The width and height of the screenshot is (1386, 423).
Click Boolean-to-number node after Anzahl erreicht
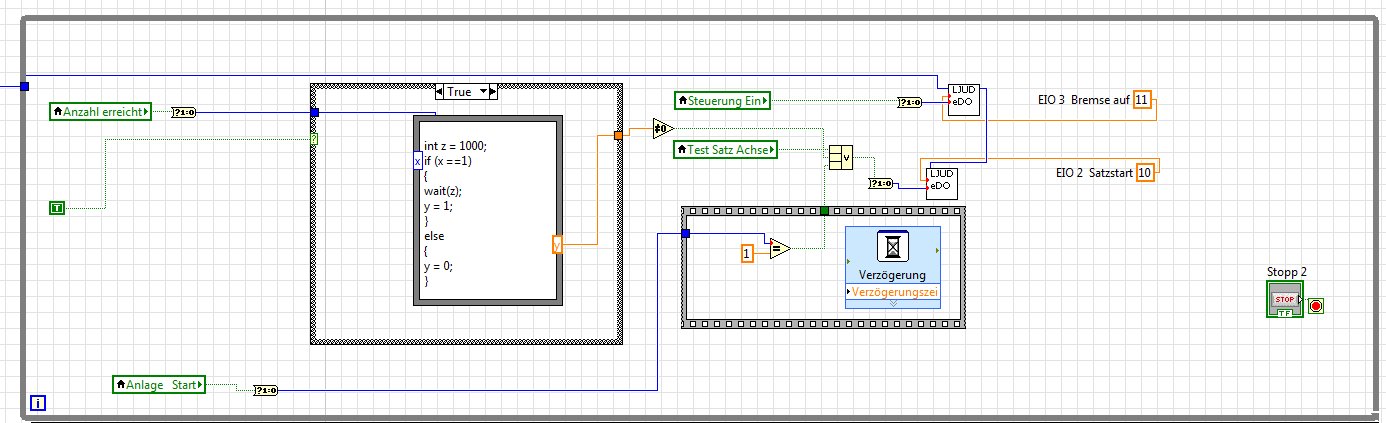184,112
